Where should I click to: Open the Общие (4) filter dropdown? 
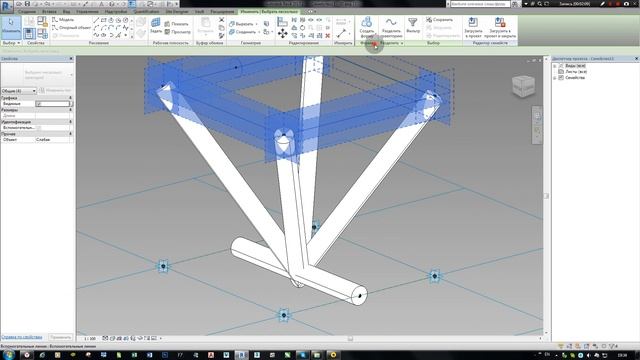[19, 91]
